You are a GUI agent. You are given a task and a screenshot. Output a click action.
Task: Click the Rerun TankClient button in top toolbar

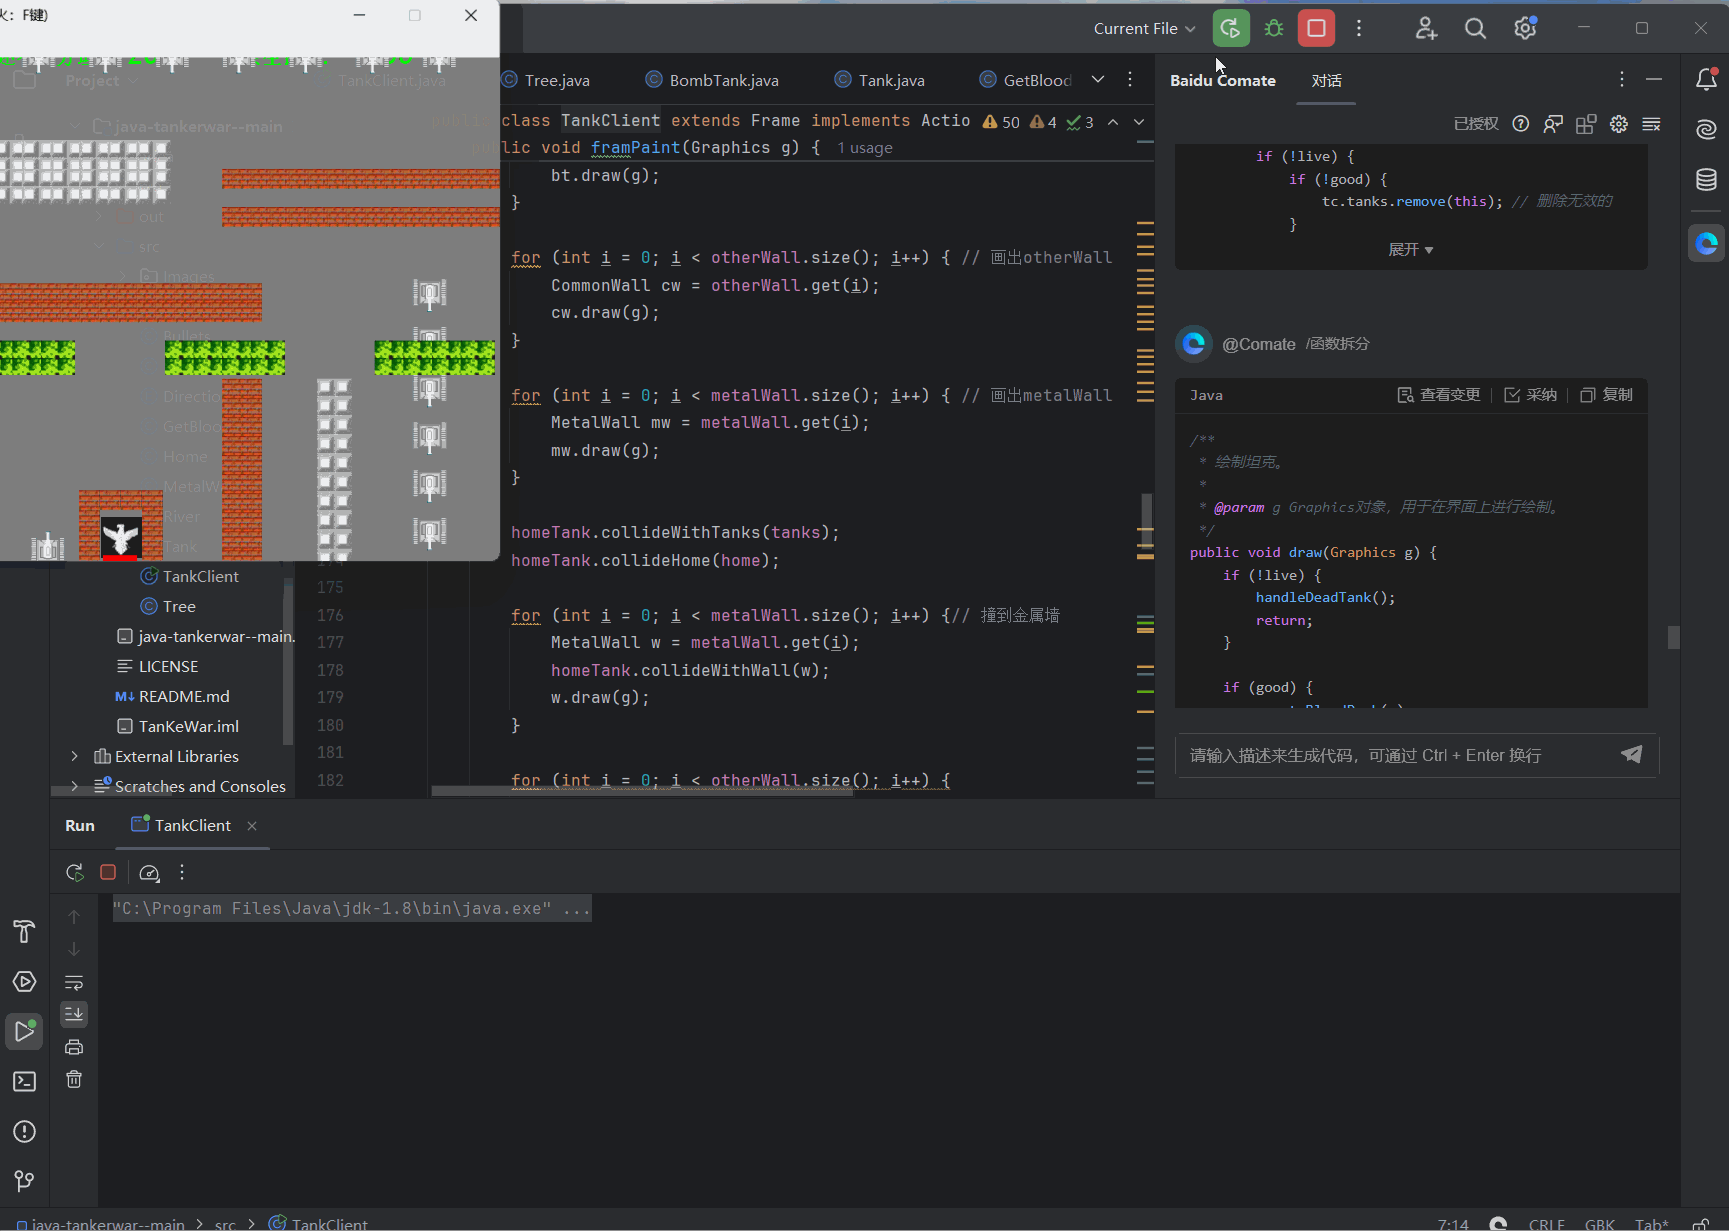(1231, 28)
